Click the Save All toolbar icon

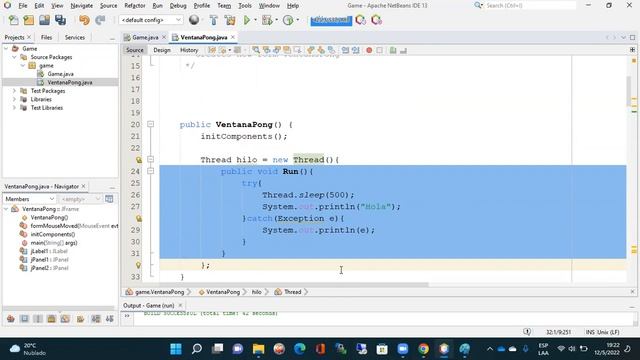(x=60, y=20)
